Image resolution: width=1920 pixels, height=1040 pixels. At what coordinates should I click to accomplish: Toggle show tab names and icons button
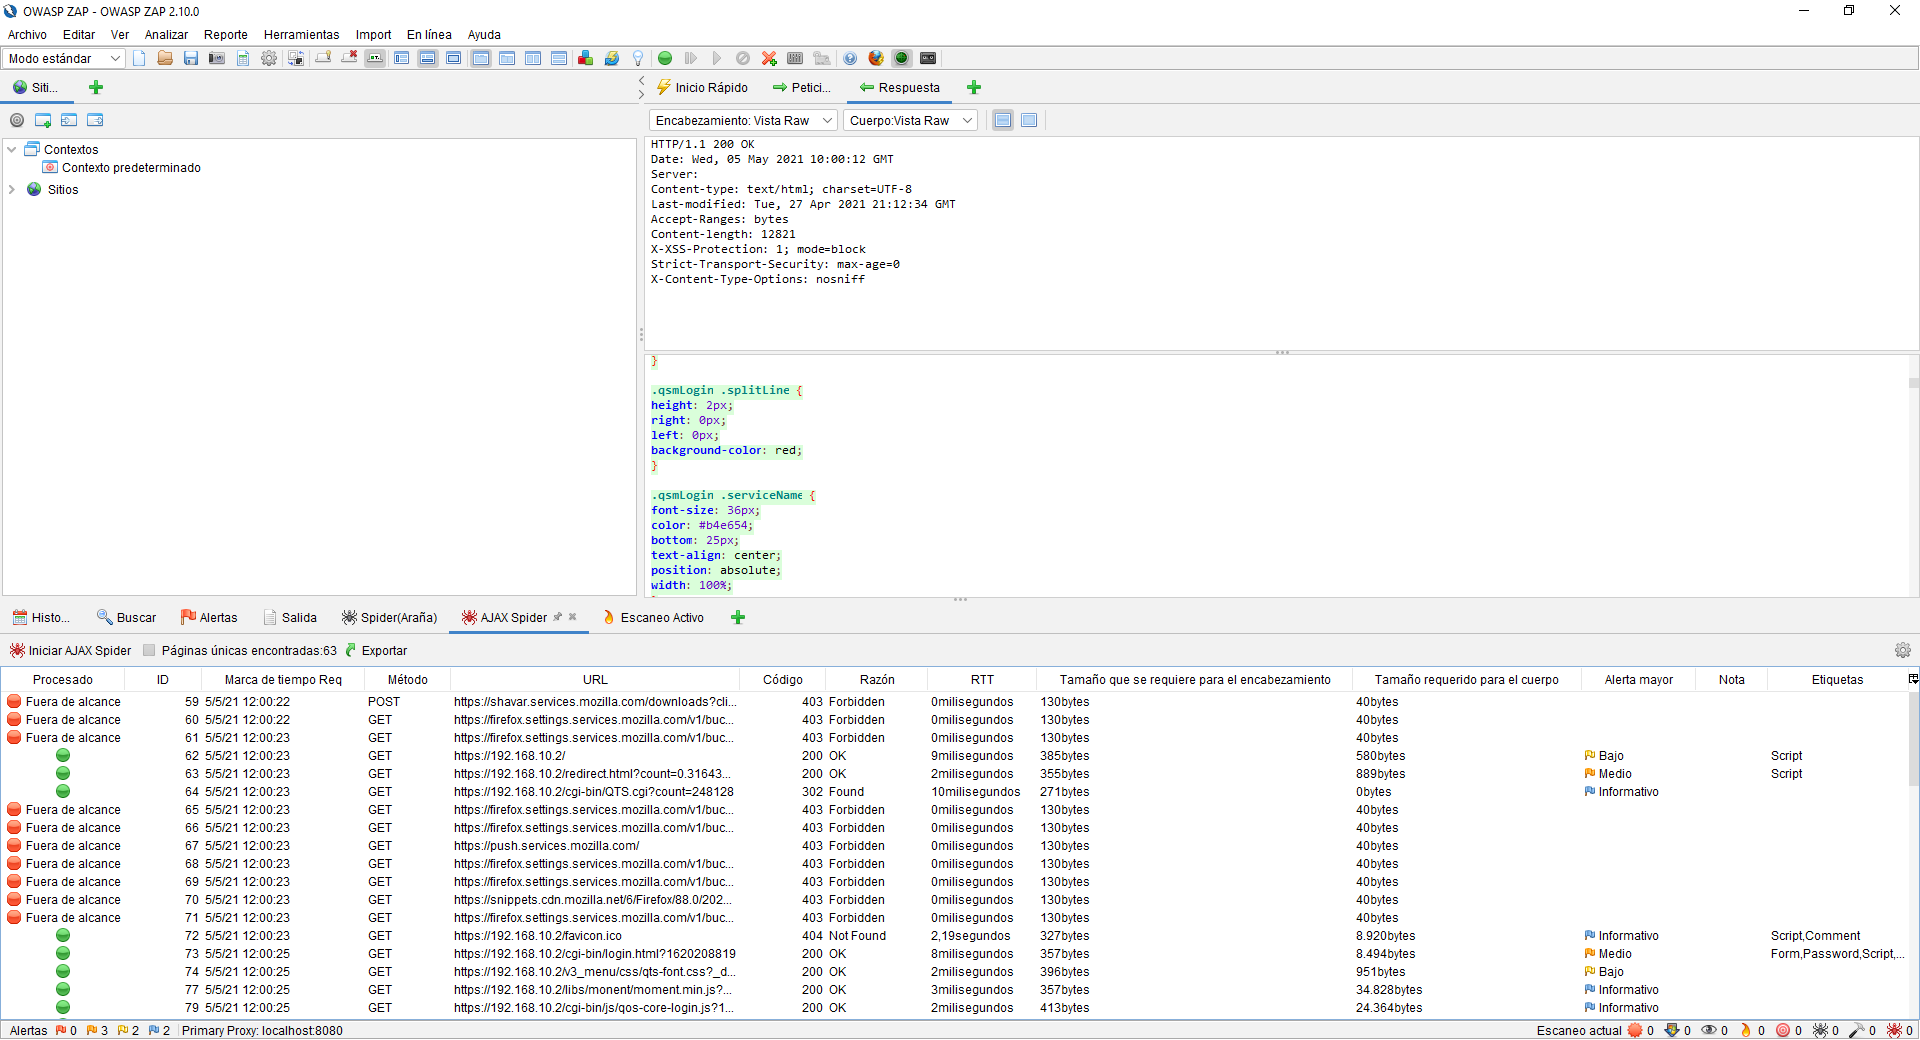point(375,58)
